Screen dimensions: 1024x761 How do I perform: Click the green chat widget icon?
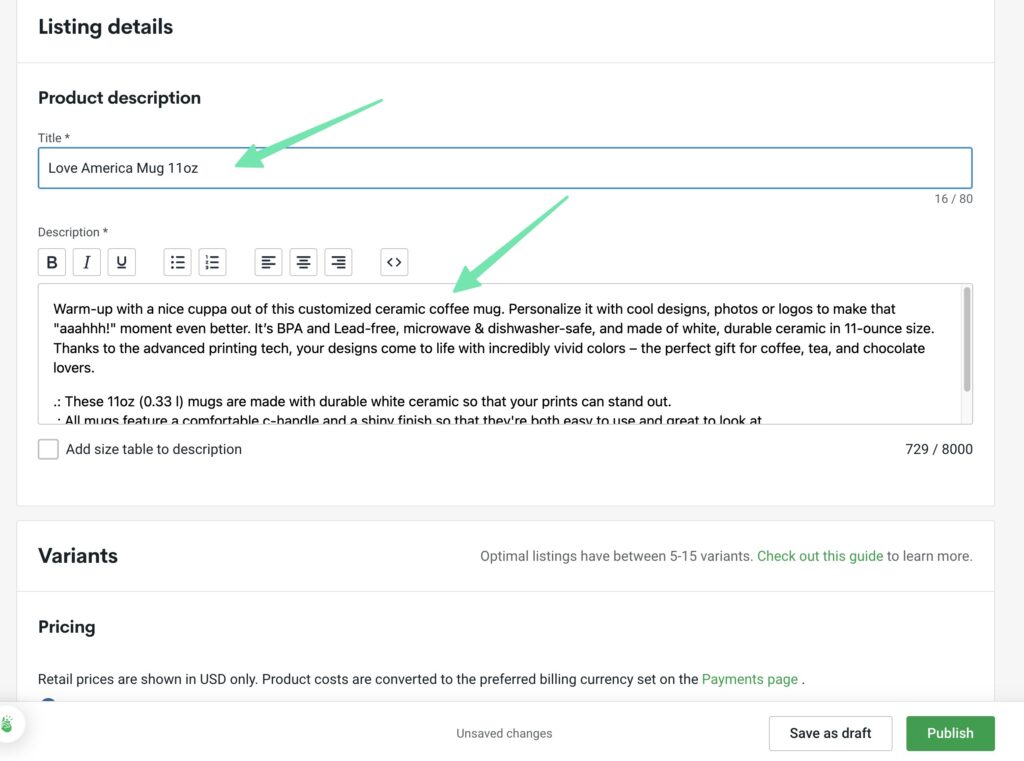(9, 723)
